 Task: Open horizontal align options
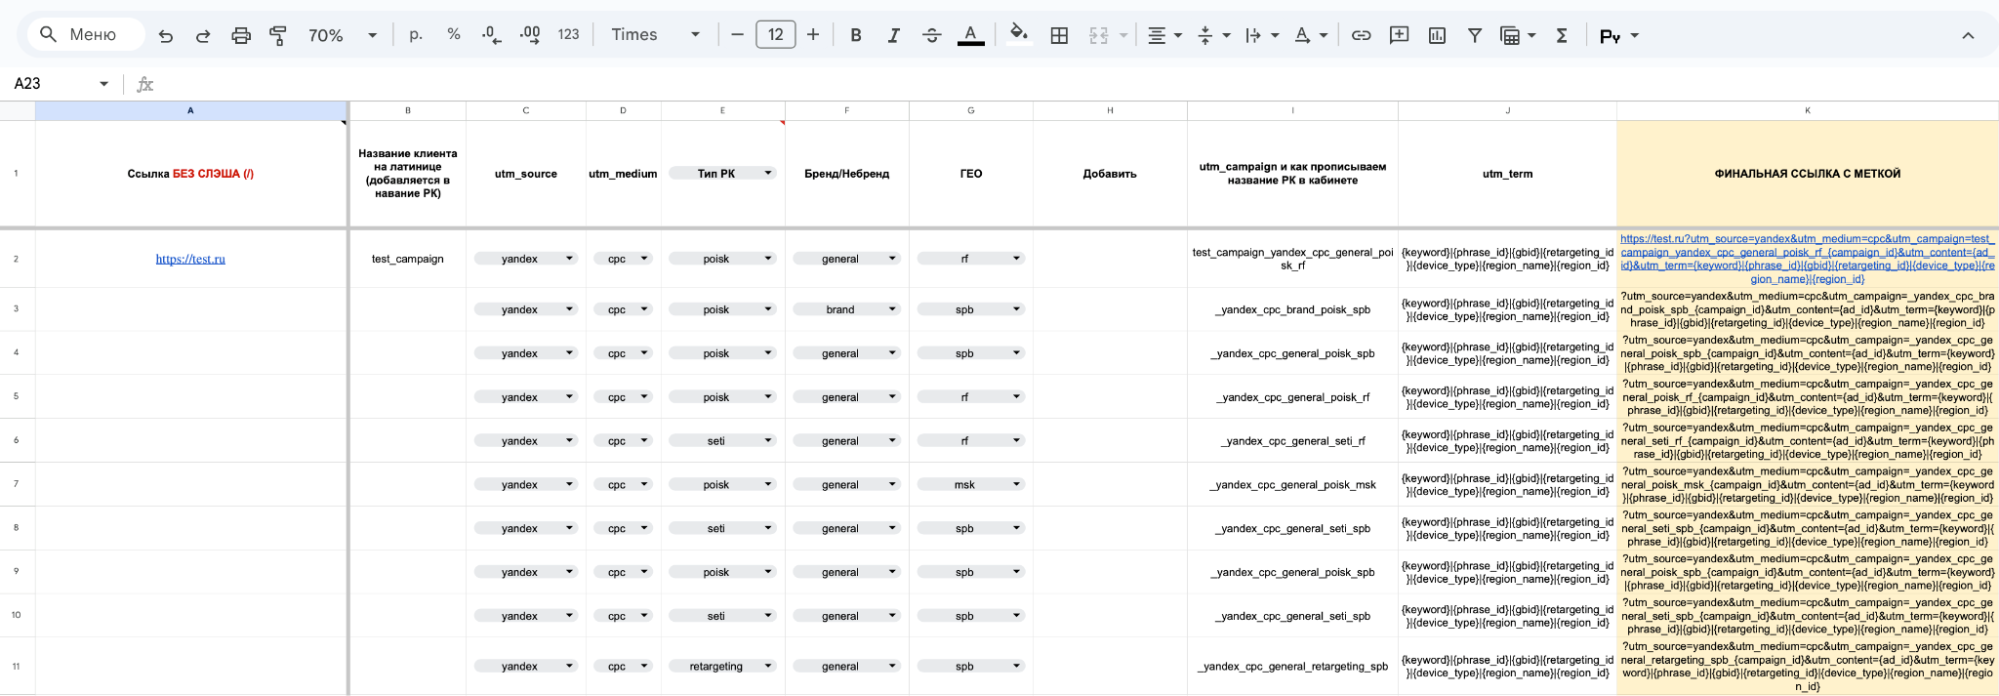click(1165, 35)
